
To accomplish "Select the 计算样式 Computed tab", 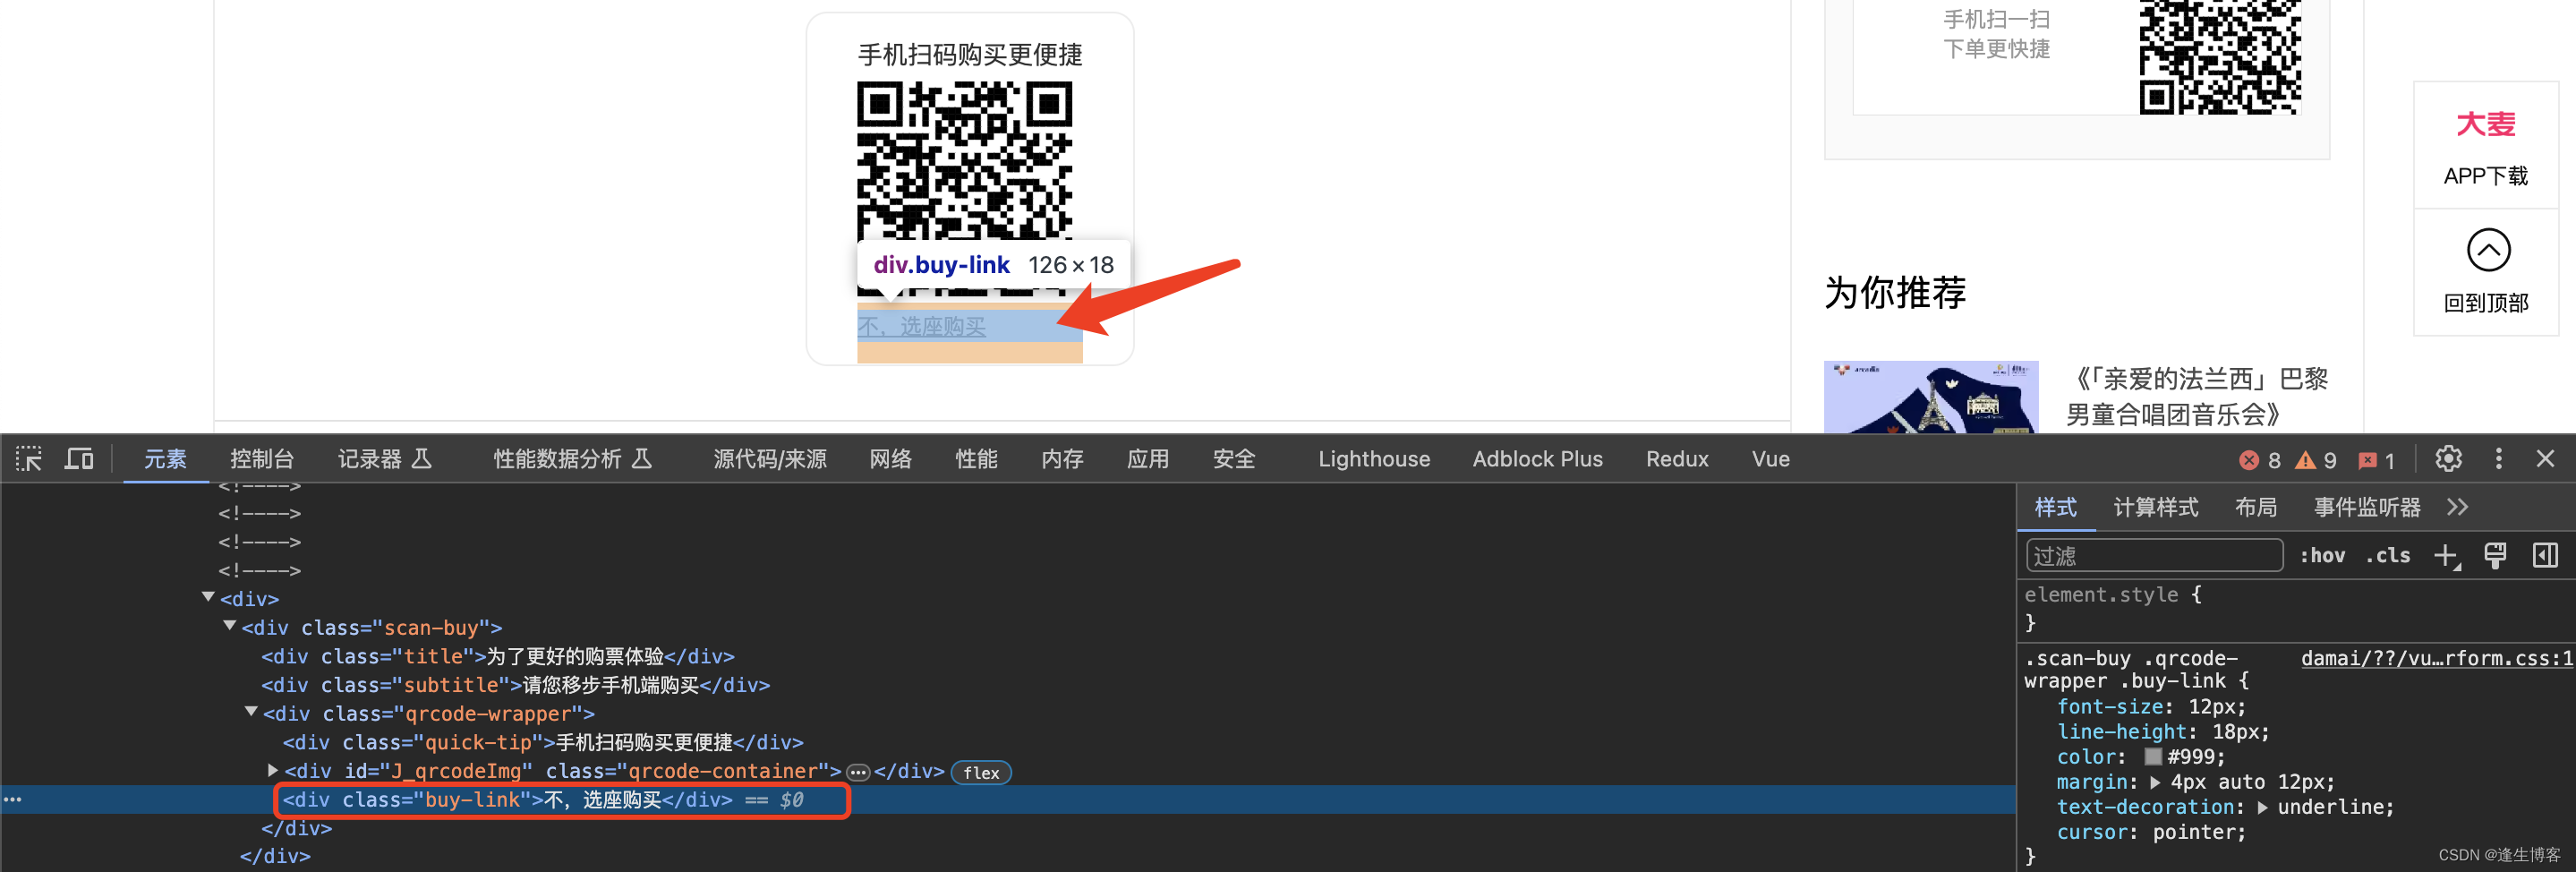I will pos(2155,507).
